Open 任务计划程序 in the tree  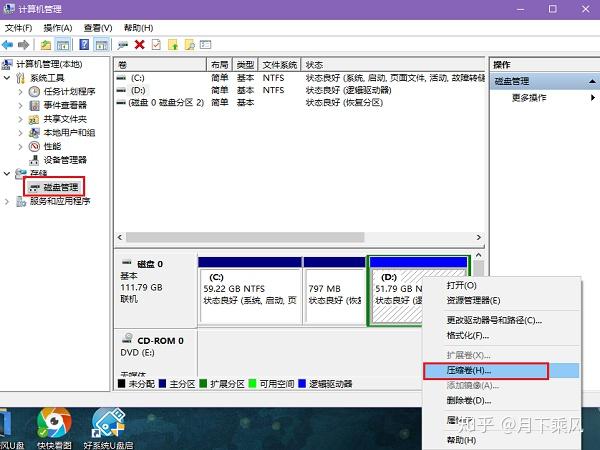pos(69,91)
